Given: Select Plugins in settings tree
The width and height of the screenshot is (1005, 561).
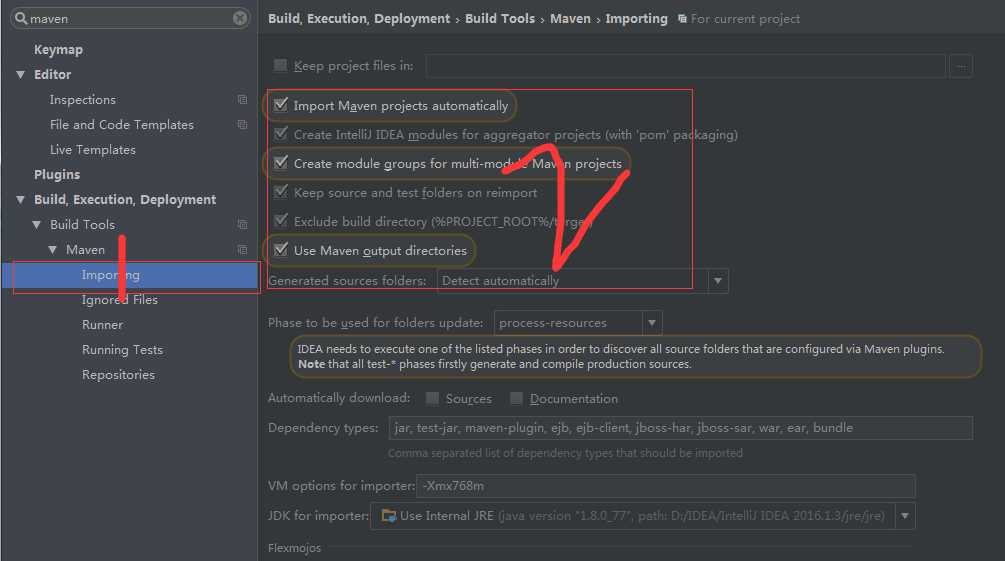Looking at the screenshot, I should point(57,174).
